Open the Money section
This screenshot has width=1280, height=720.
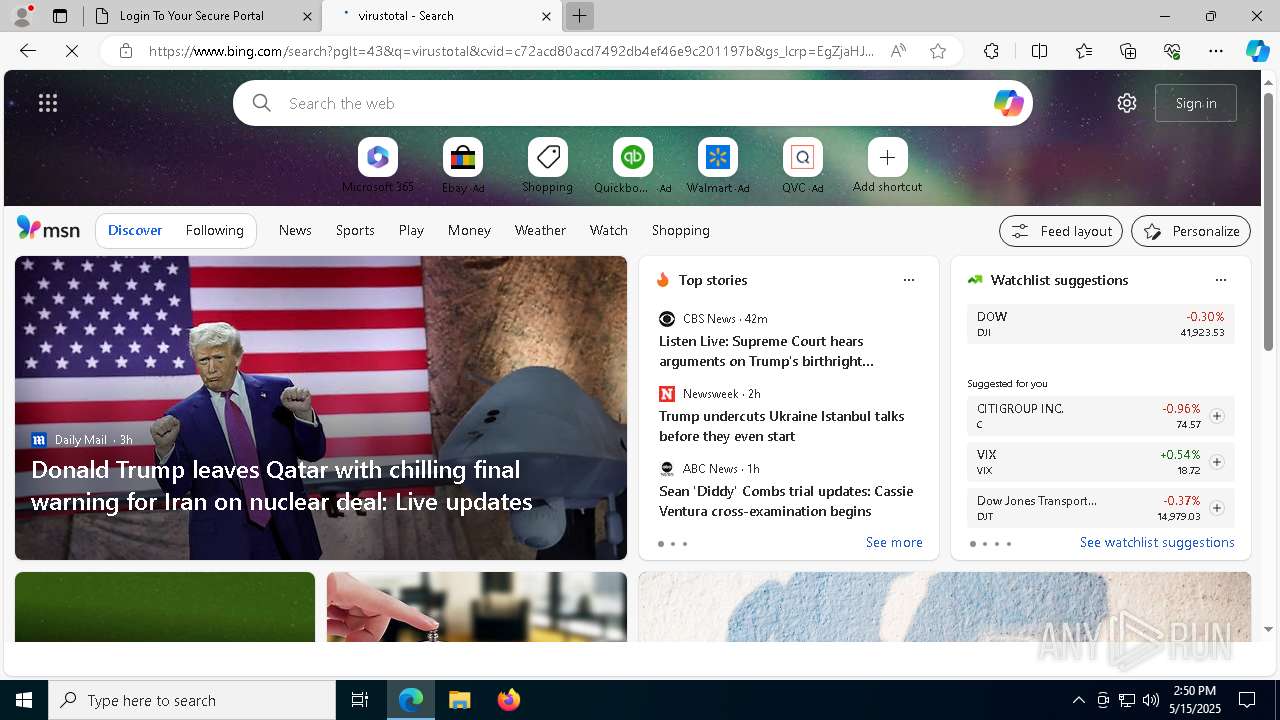(x=469, y=230)
